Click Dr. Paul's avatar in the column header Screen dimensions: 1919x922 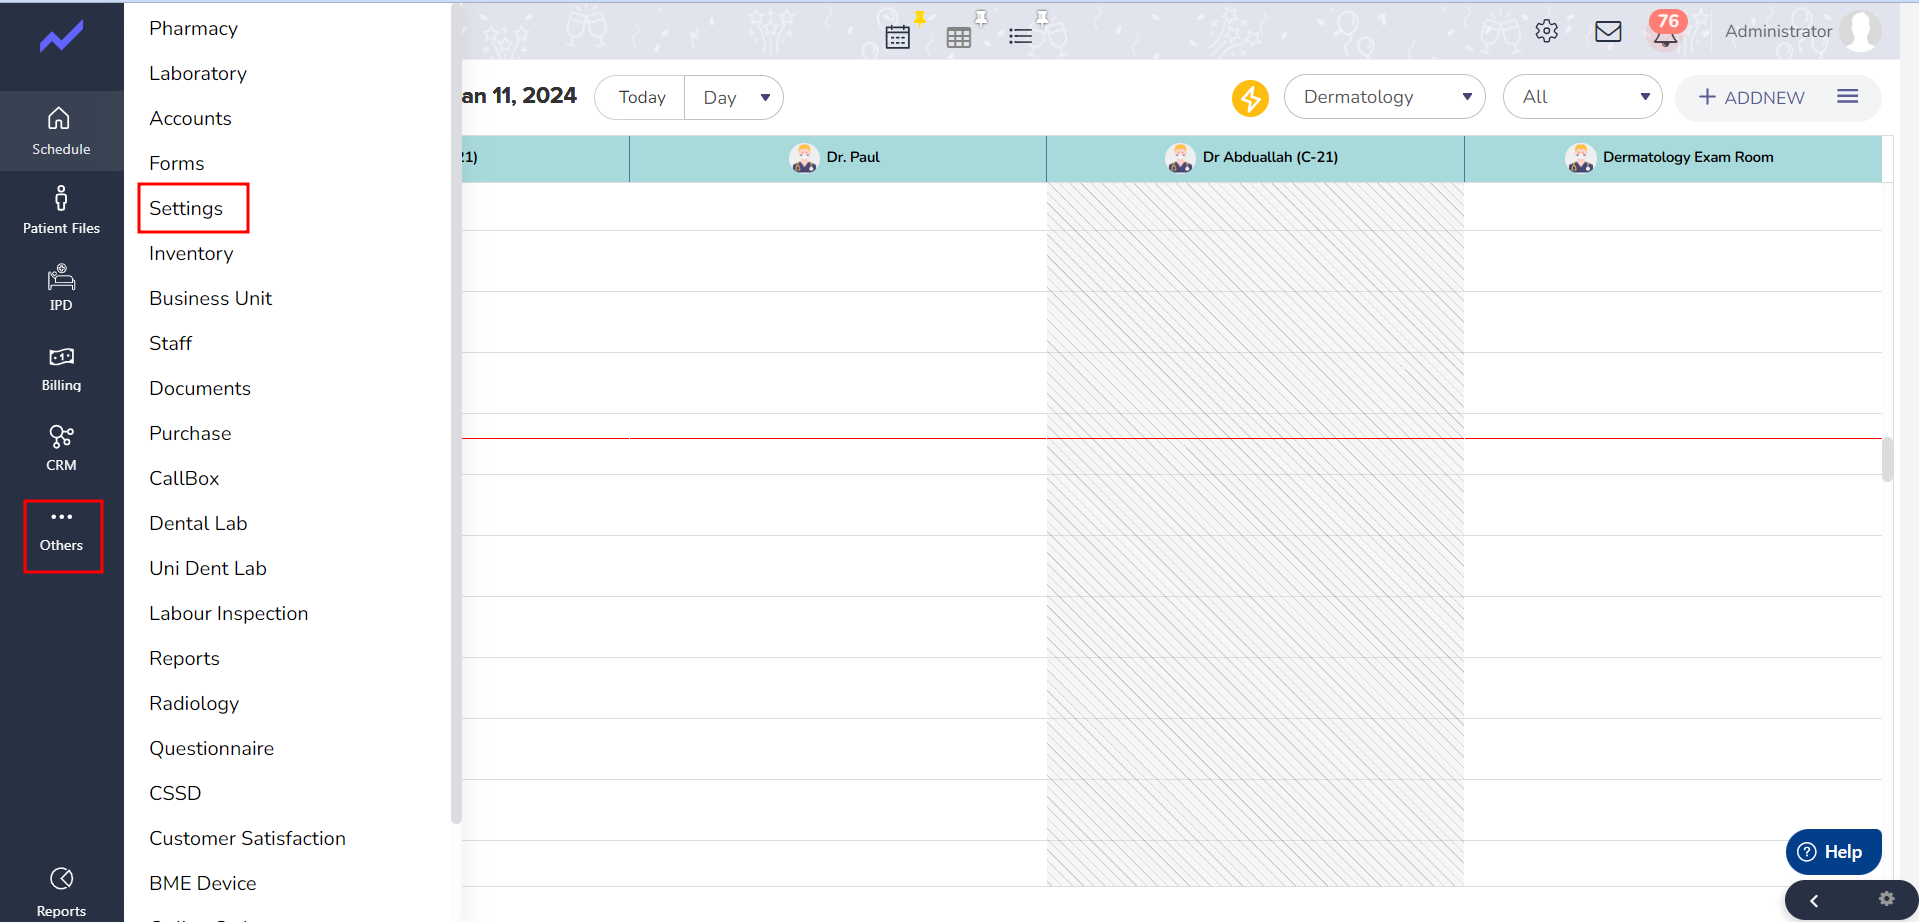(x=804, y=158)
